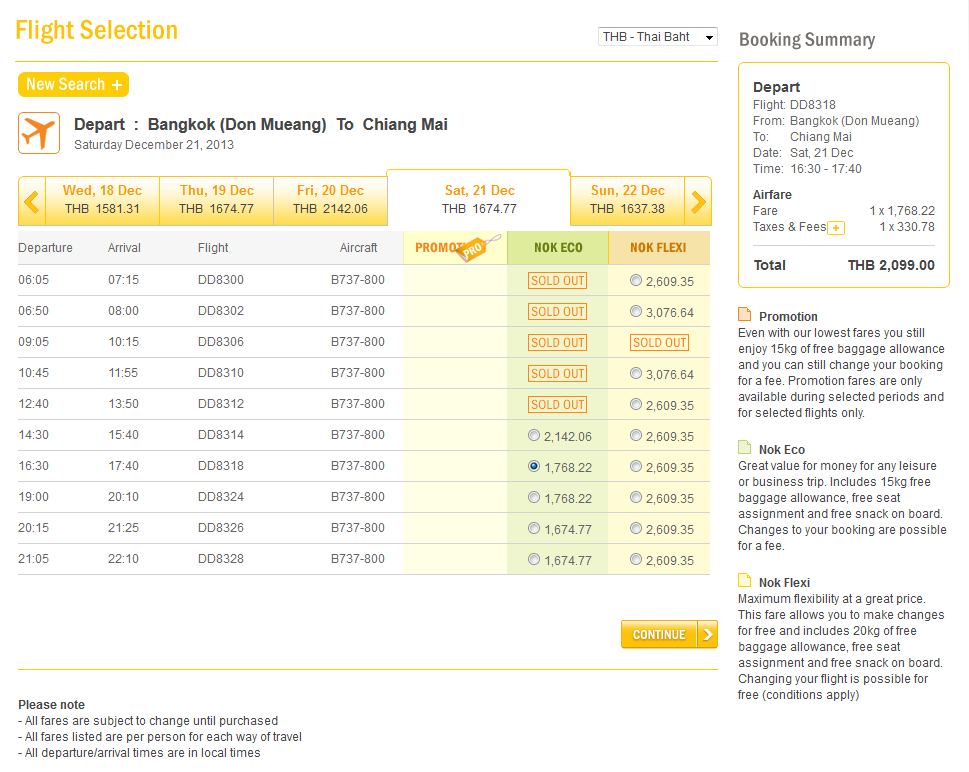Click the New Search button

pyautogui.click(x=74, y=85)
